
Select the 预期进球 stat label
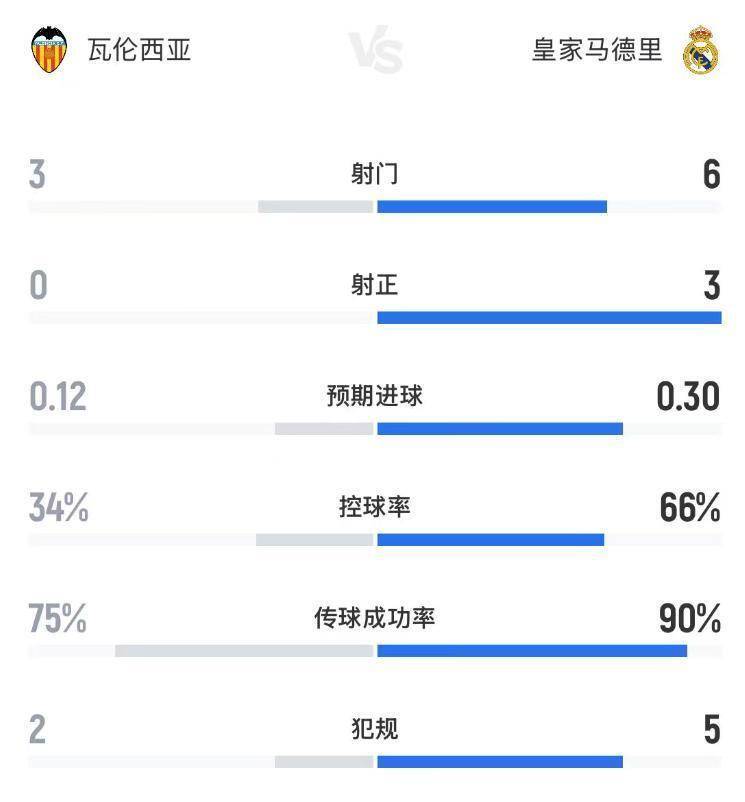tap(375, 396)
